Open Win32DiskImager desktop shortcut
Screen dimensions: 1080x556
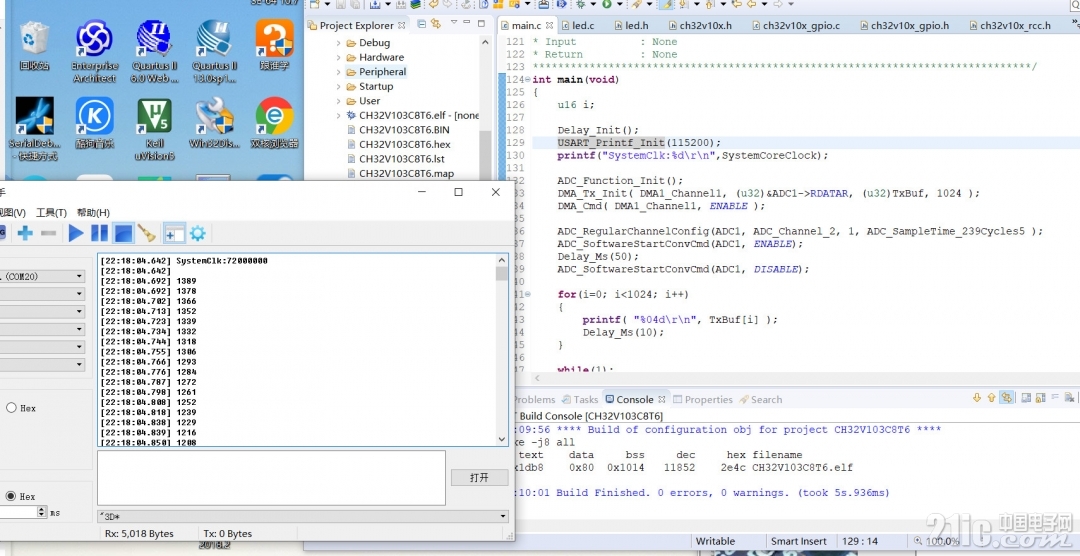click(214, 123)
